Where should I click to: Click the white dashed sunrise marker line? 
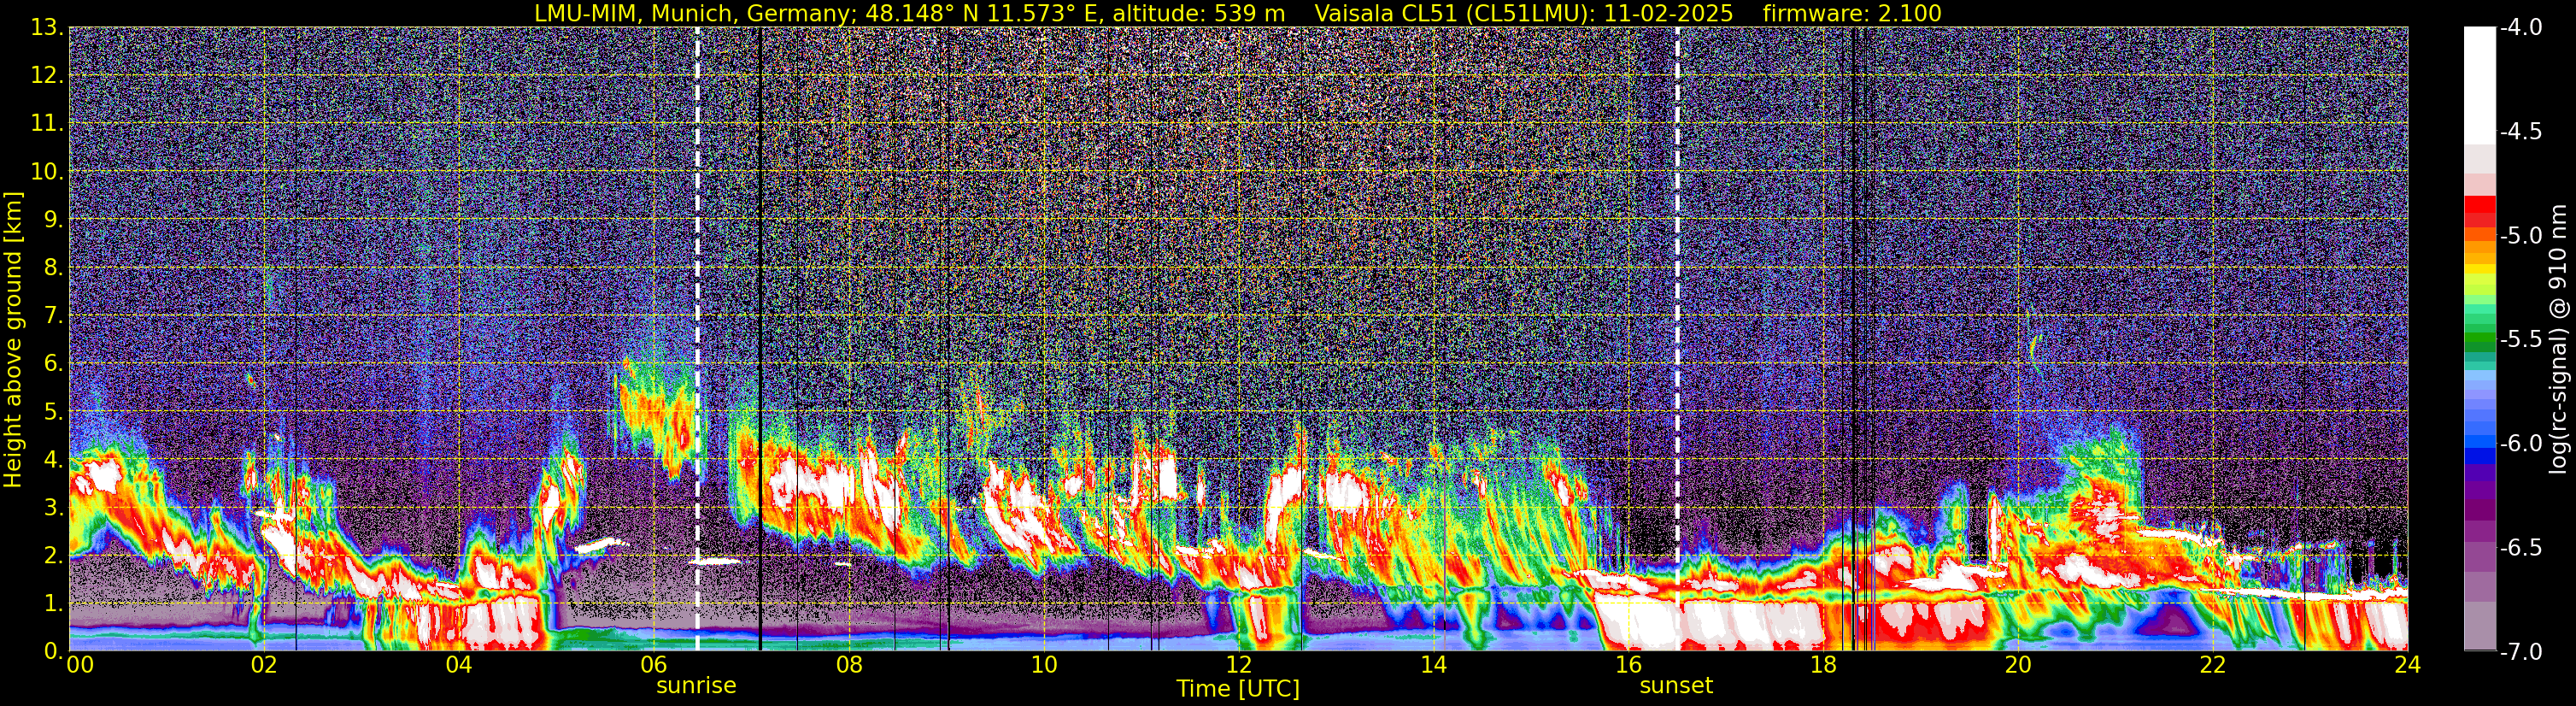tap(697, 339)
